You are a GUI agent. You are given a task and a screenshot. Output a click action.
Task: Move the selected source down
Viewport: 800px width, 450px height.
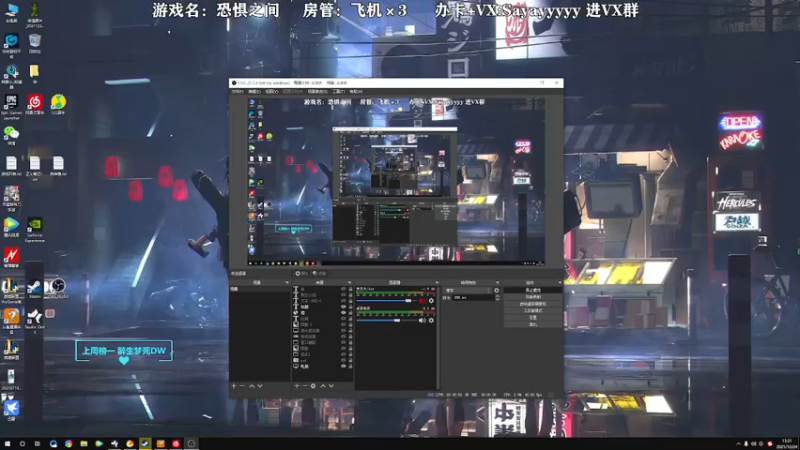coord(331,386)
